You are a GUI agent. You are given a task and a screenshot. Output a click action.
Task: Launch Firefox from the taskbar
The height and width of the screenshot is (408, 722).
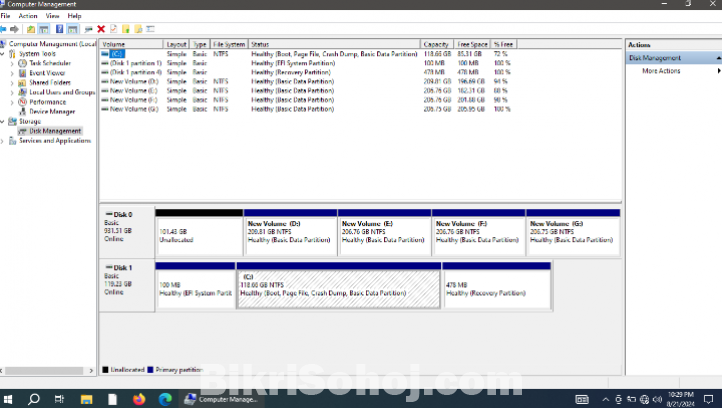tap(139, 399)
